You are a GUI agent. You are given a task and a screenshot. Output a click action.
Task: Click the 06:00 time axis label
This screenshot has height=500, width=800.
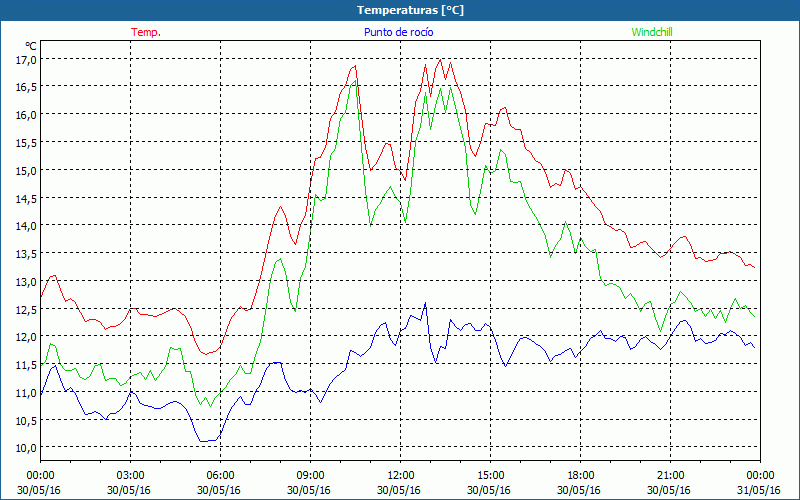coord(220,476)
